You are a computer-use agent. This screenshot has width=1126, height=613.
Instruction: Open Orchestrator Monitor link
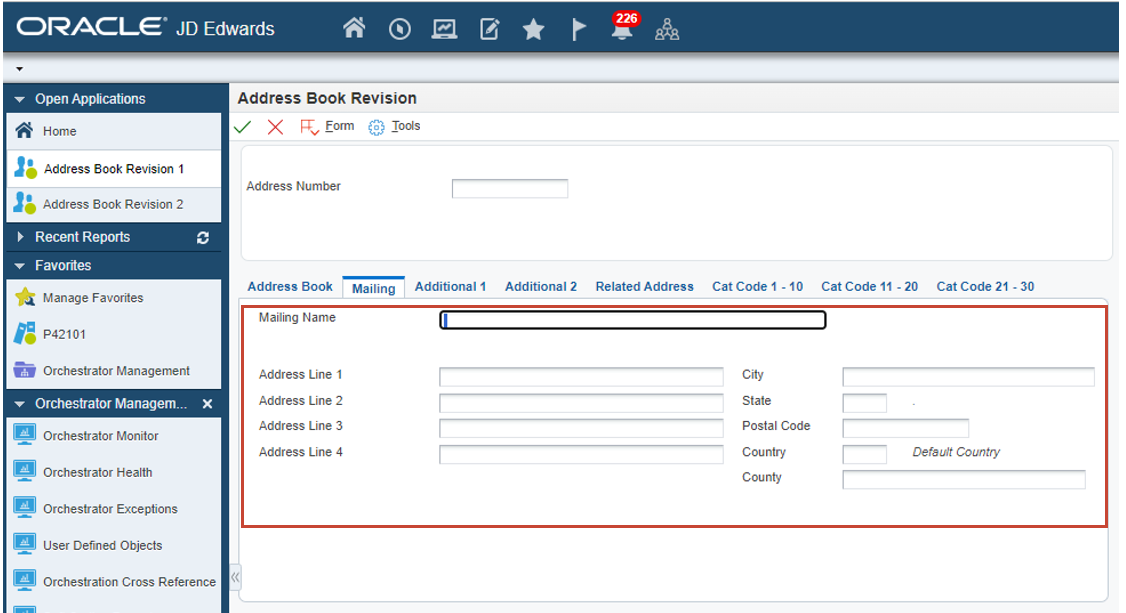tap(101, 436)
